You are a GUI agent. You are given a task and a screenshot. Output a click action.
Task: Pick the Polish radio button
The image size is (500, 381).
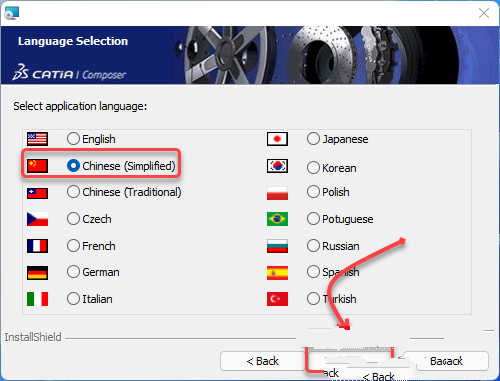coord(313,192)
